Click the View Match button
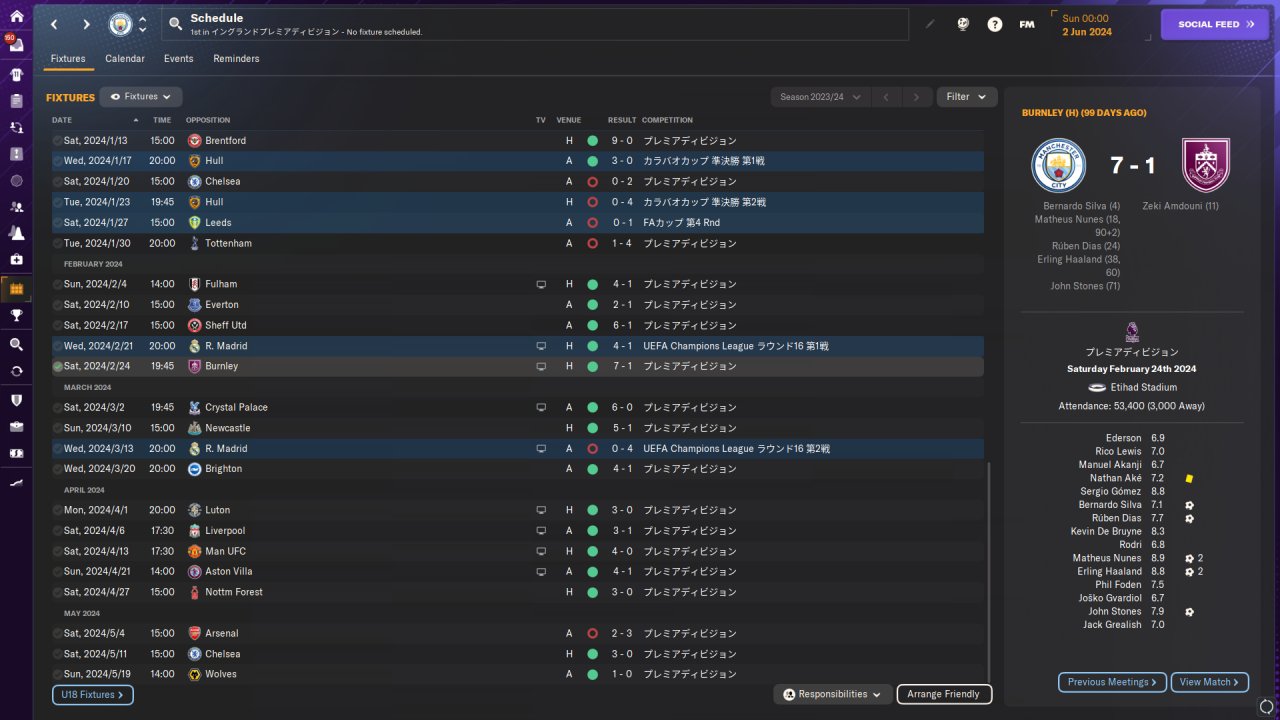Viewport: 1280px width, 720px height. coord(1210,682)
